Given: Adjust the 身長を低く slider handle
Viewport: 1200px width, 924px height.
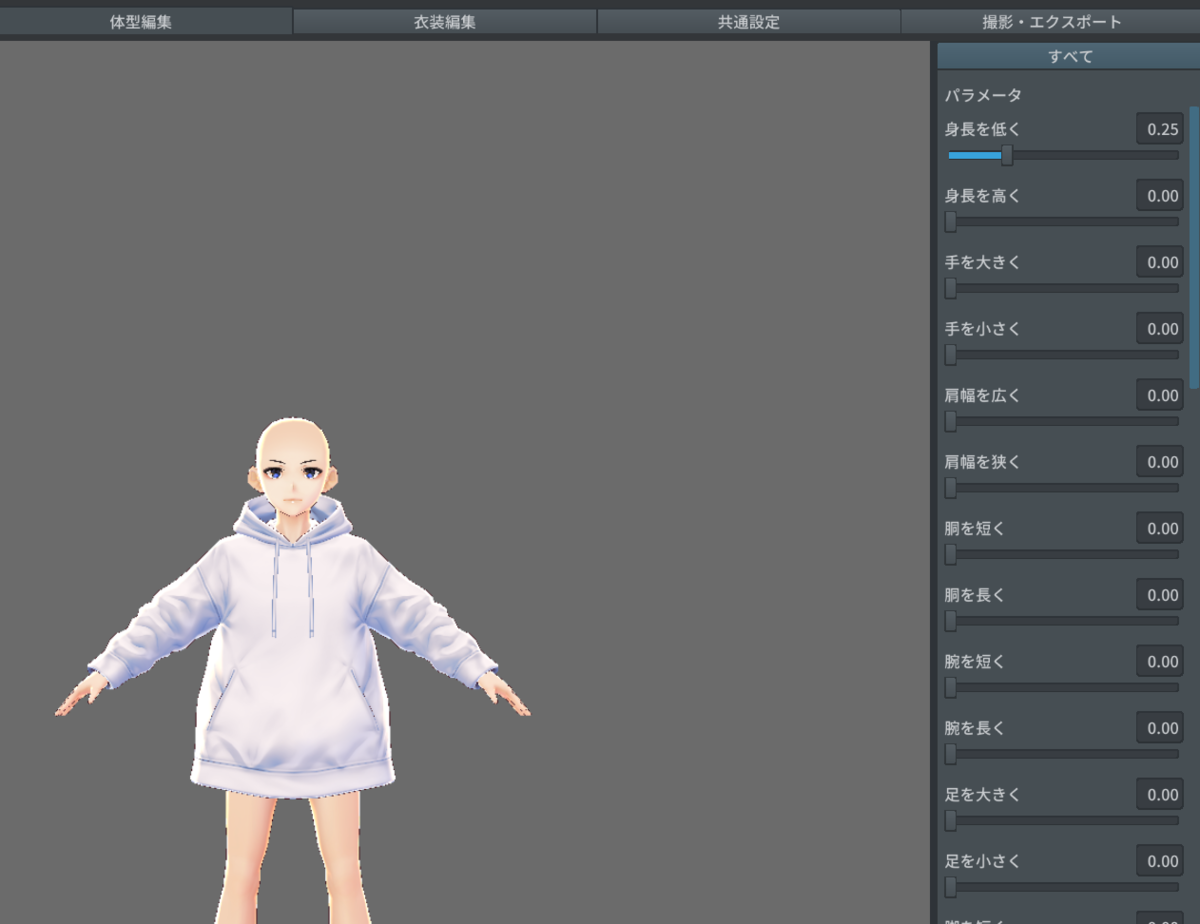Looking at the screenshot, I should (1007, 155).
